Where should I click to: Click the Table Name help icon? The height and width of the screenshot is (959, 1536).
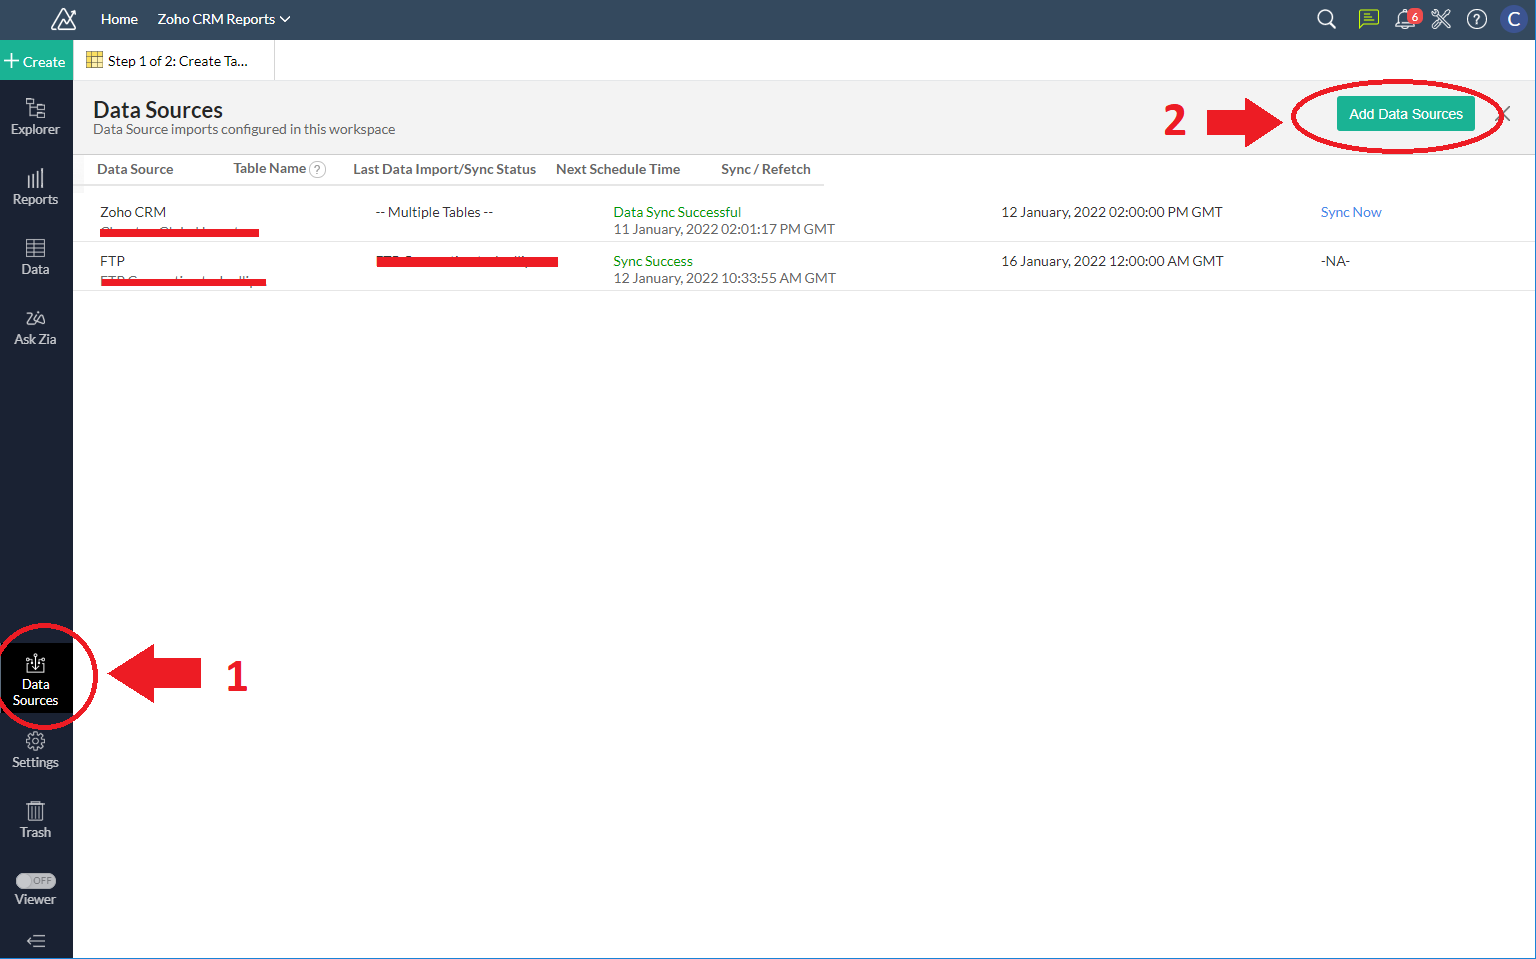click(x=318, y=170)
